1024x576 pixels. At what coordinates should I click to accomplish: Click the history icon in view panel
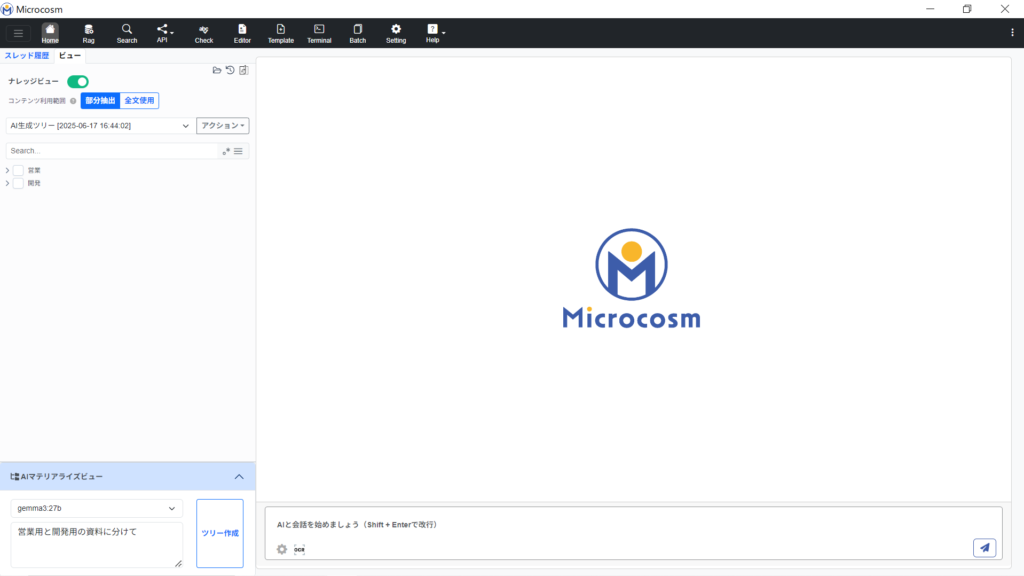230,70
